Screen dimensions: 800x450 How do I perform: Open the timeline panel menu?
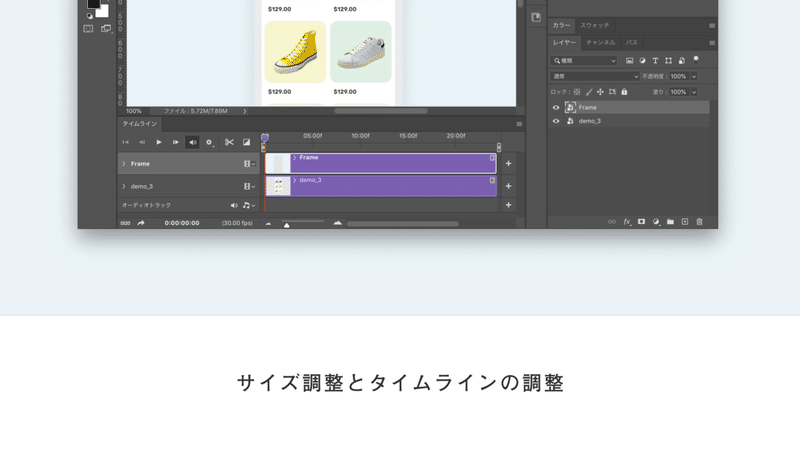(x=519, y=124)
